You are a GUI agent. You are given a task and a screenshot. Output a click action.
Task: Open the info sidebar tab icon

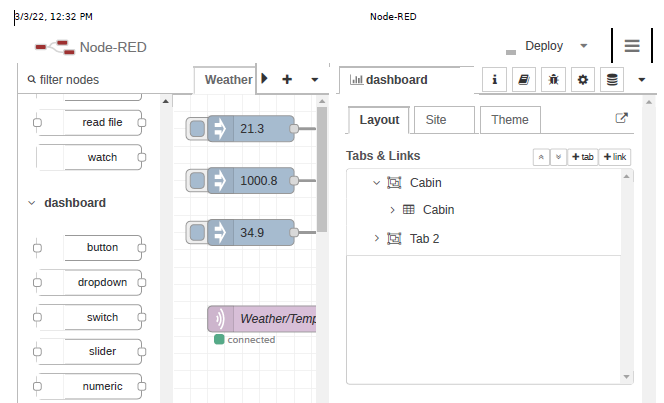(x=494, y=79)
